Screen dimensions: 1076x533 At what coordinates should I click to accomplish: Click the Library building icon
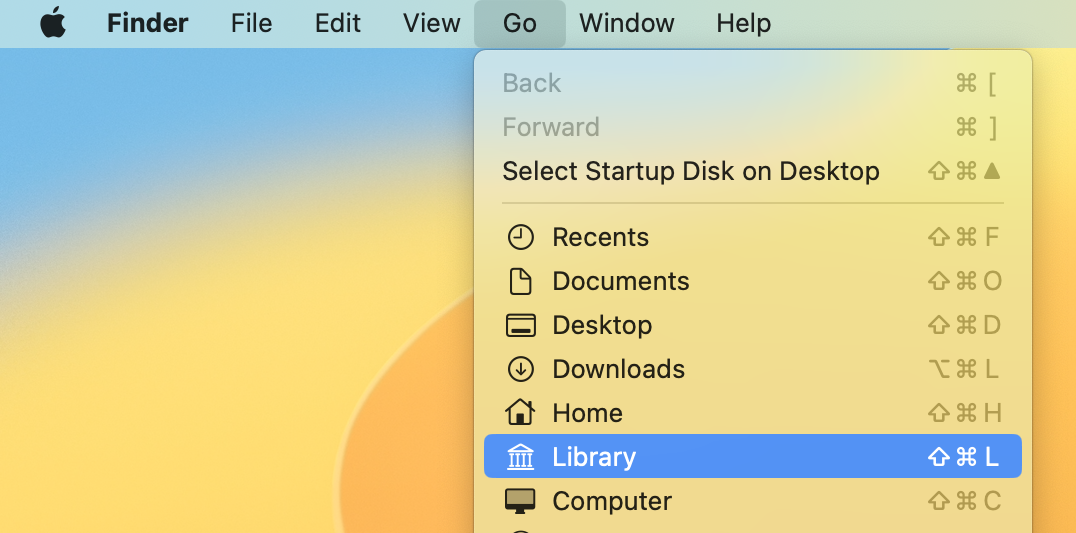click(x=521, y=457)
